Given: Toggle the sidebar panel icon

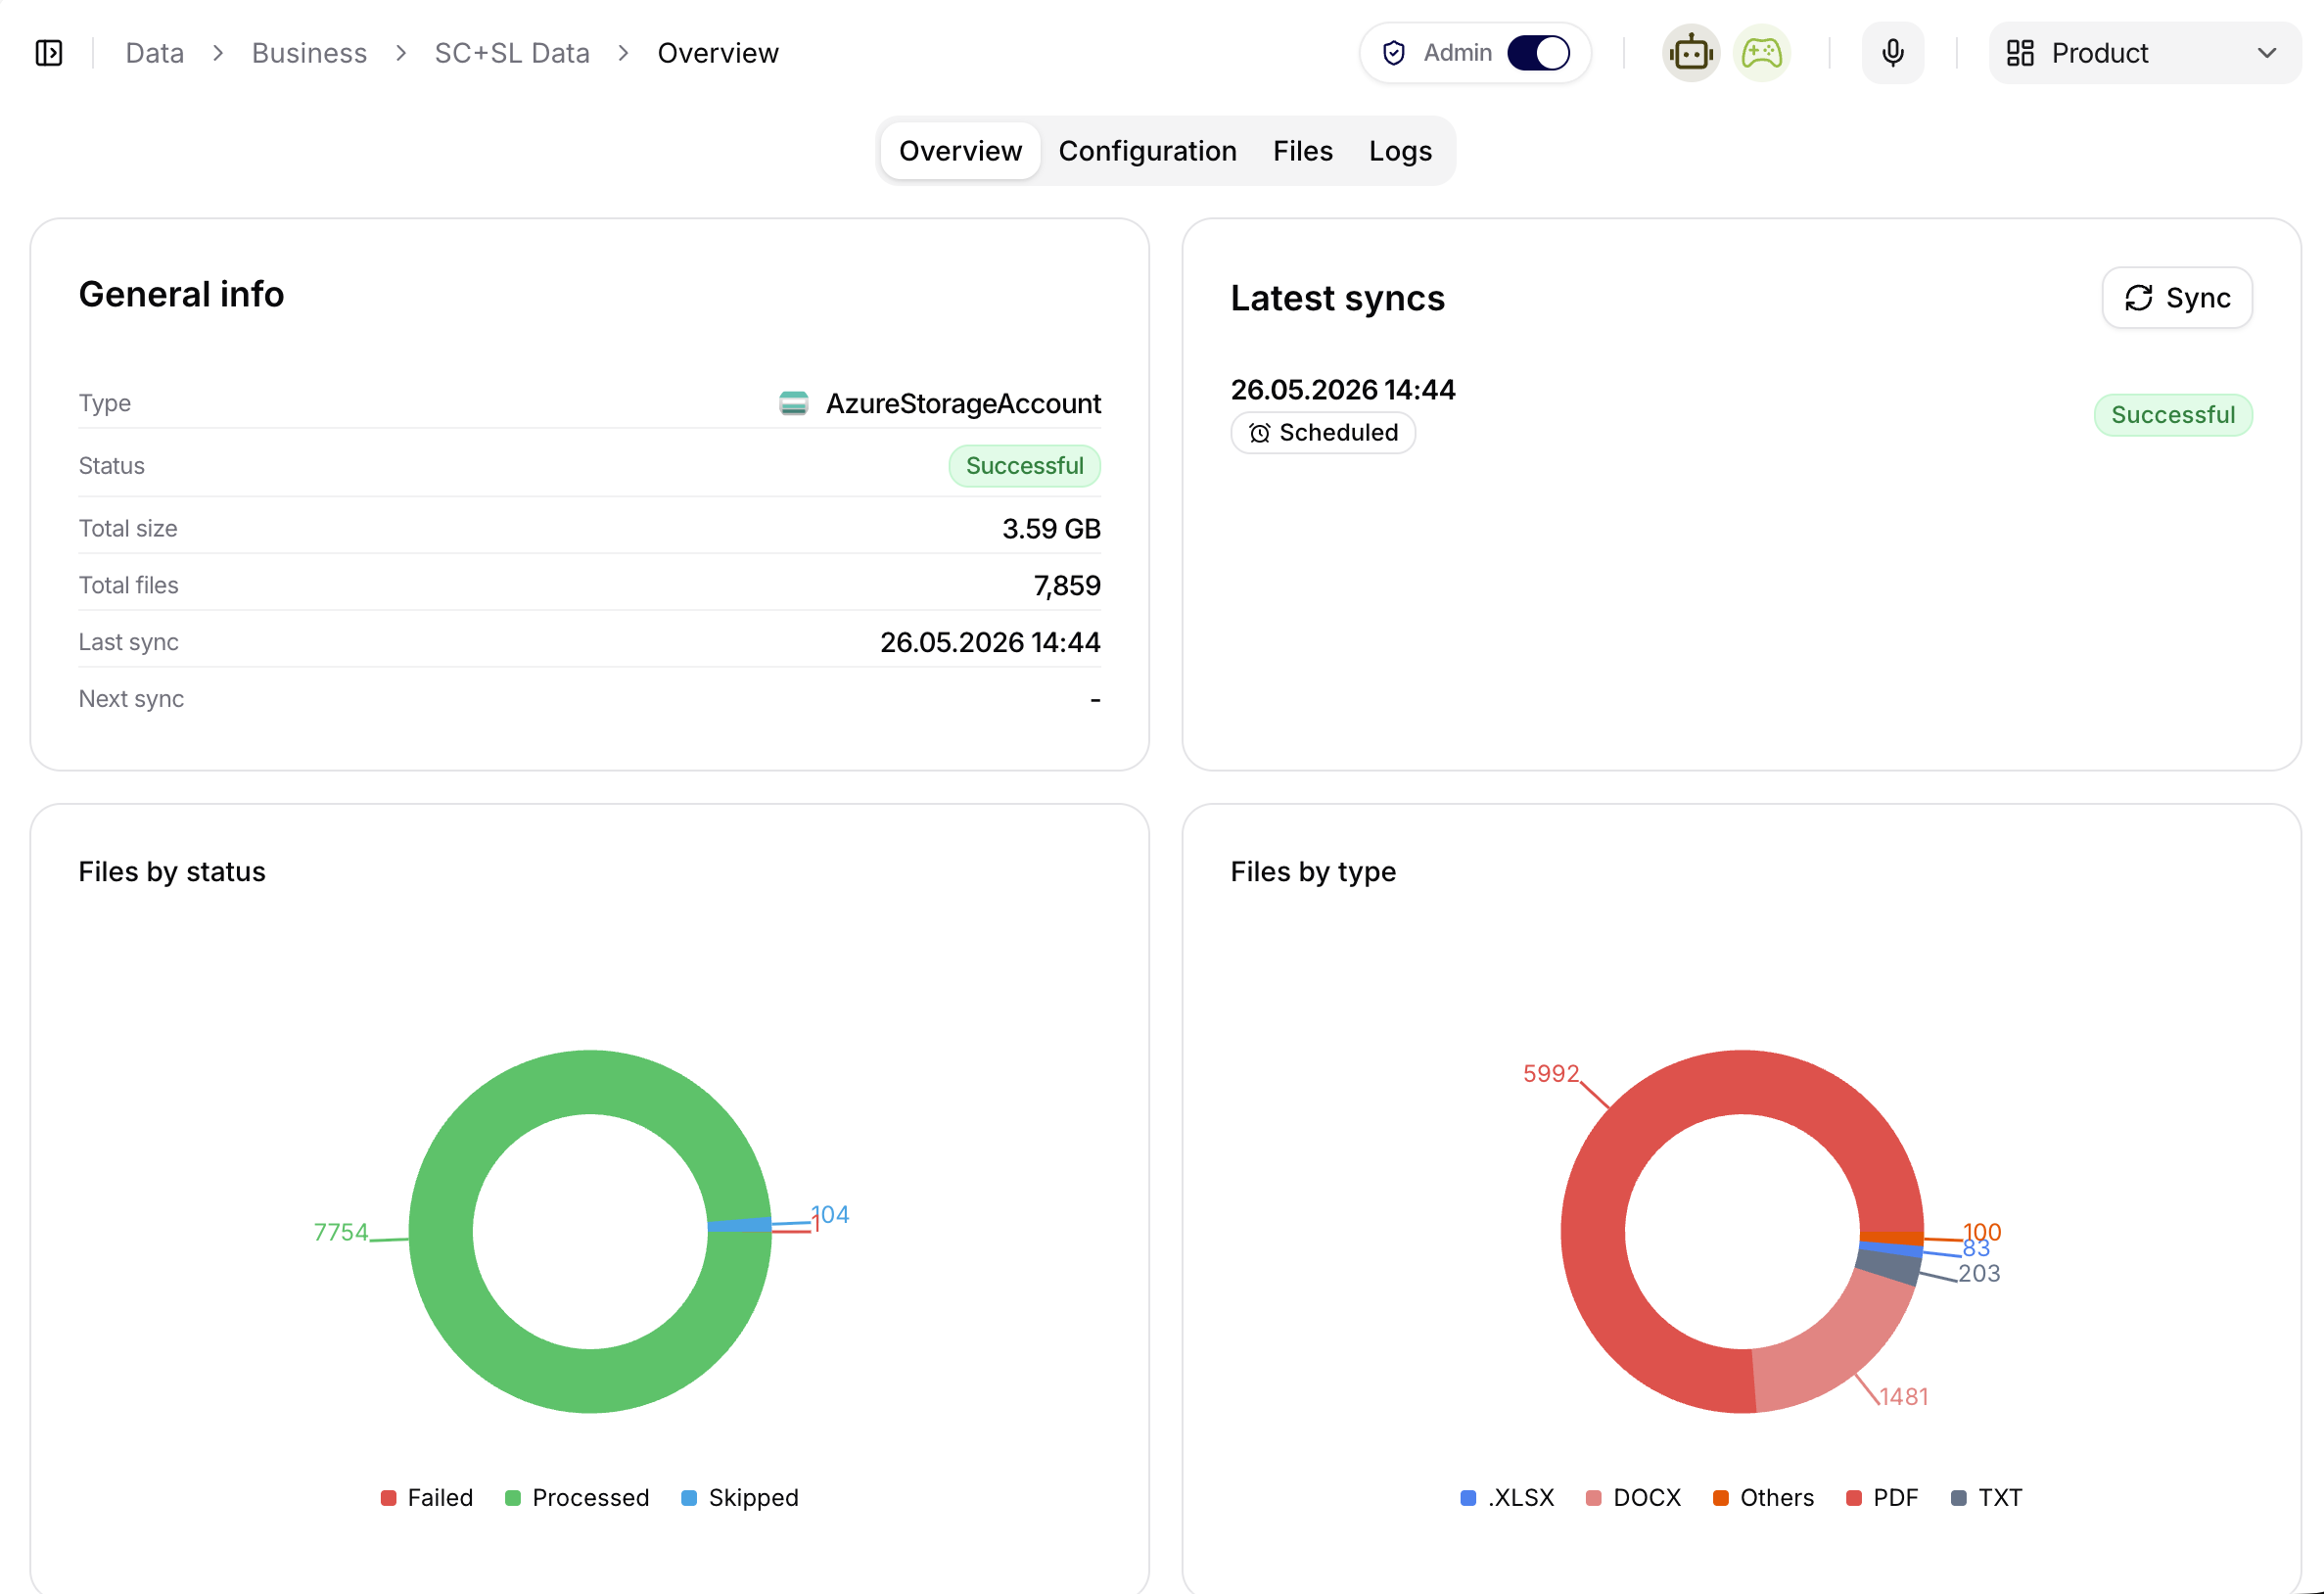Looking at the screenshot, I should [x=49, y=53].
